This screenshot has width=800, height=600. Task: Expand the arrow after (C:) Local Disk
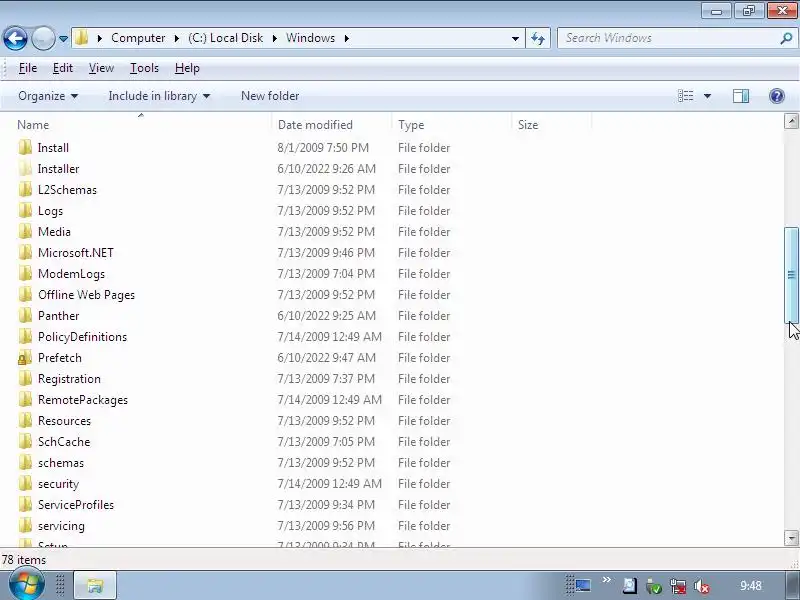(274, 38)
